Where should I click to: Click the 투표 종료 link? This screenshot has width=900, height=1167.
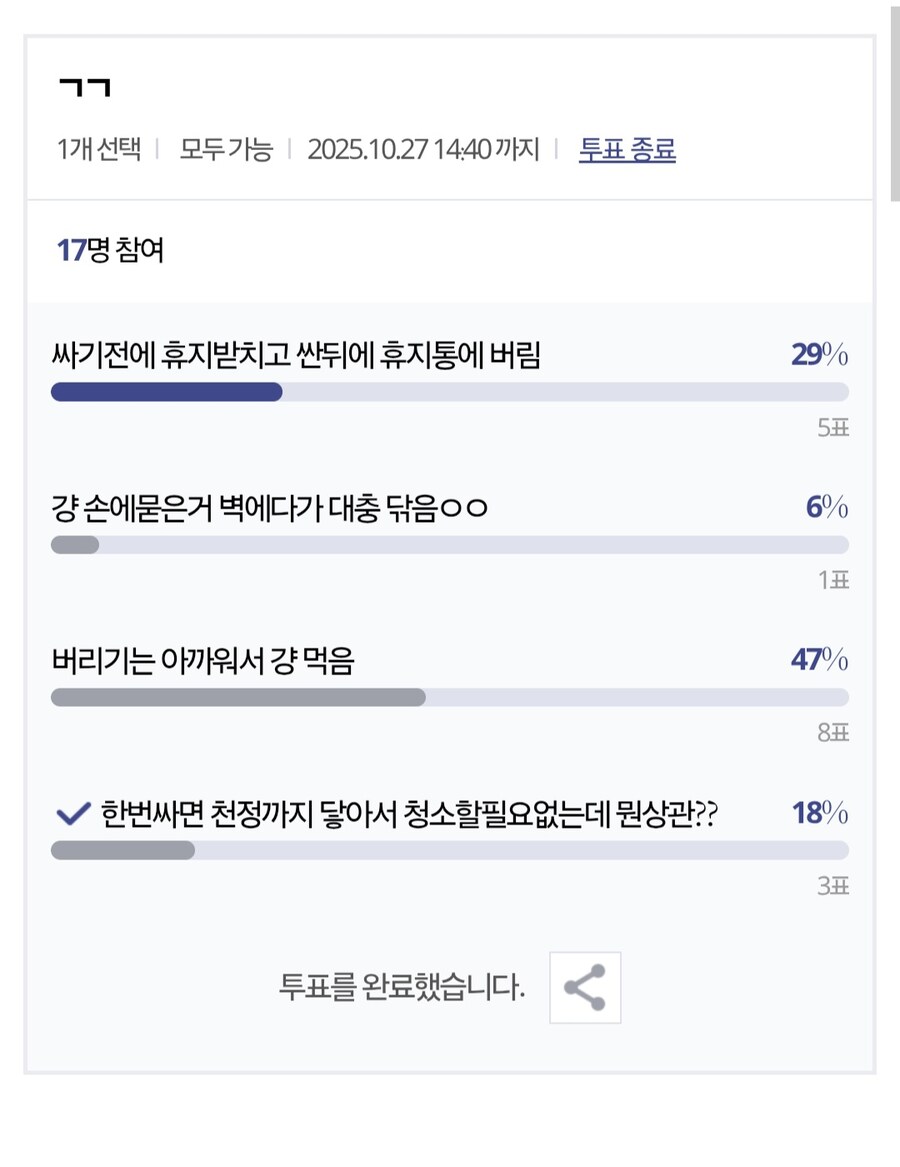tap(627, 150)
